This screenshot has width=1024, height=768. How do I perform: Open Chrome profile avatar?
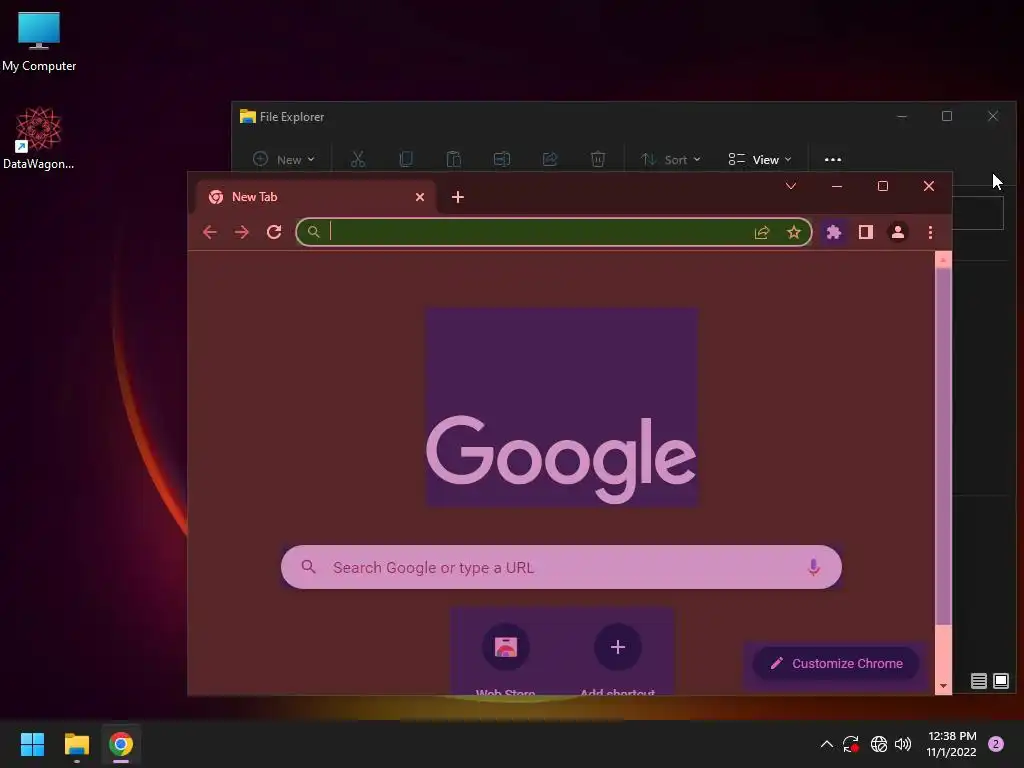(898, 232)
